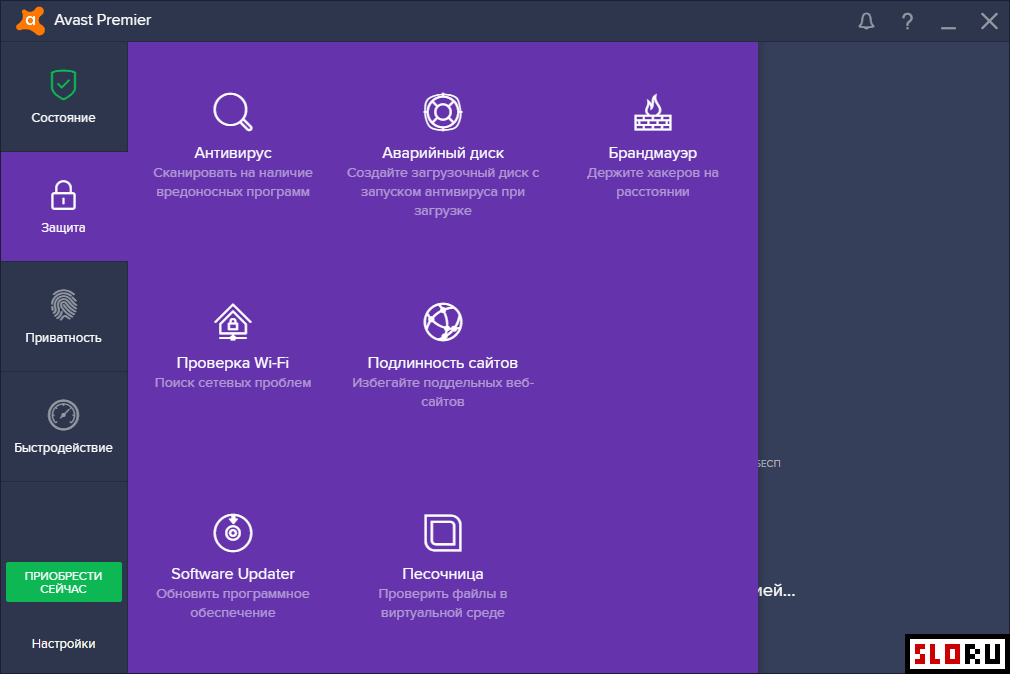
Task: Click 'Сканировать на наличие вредоносных программ' text
Action: 233,182
